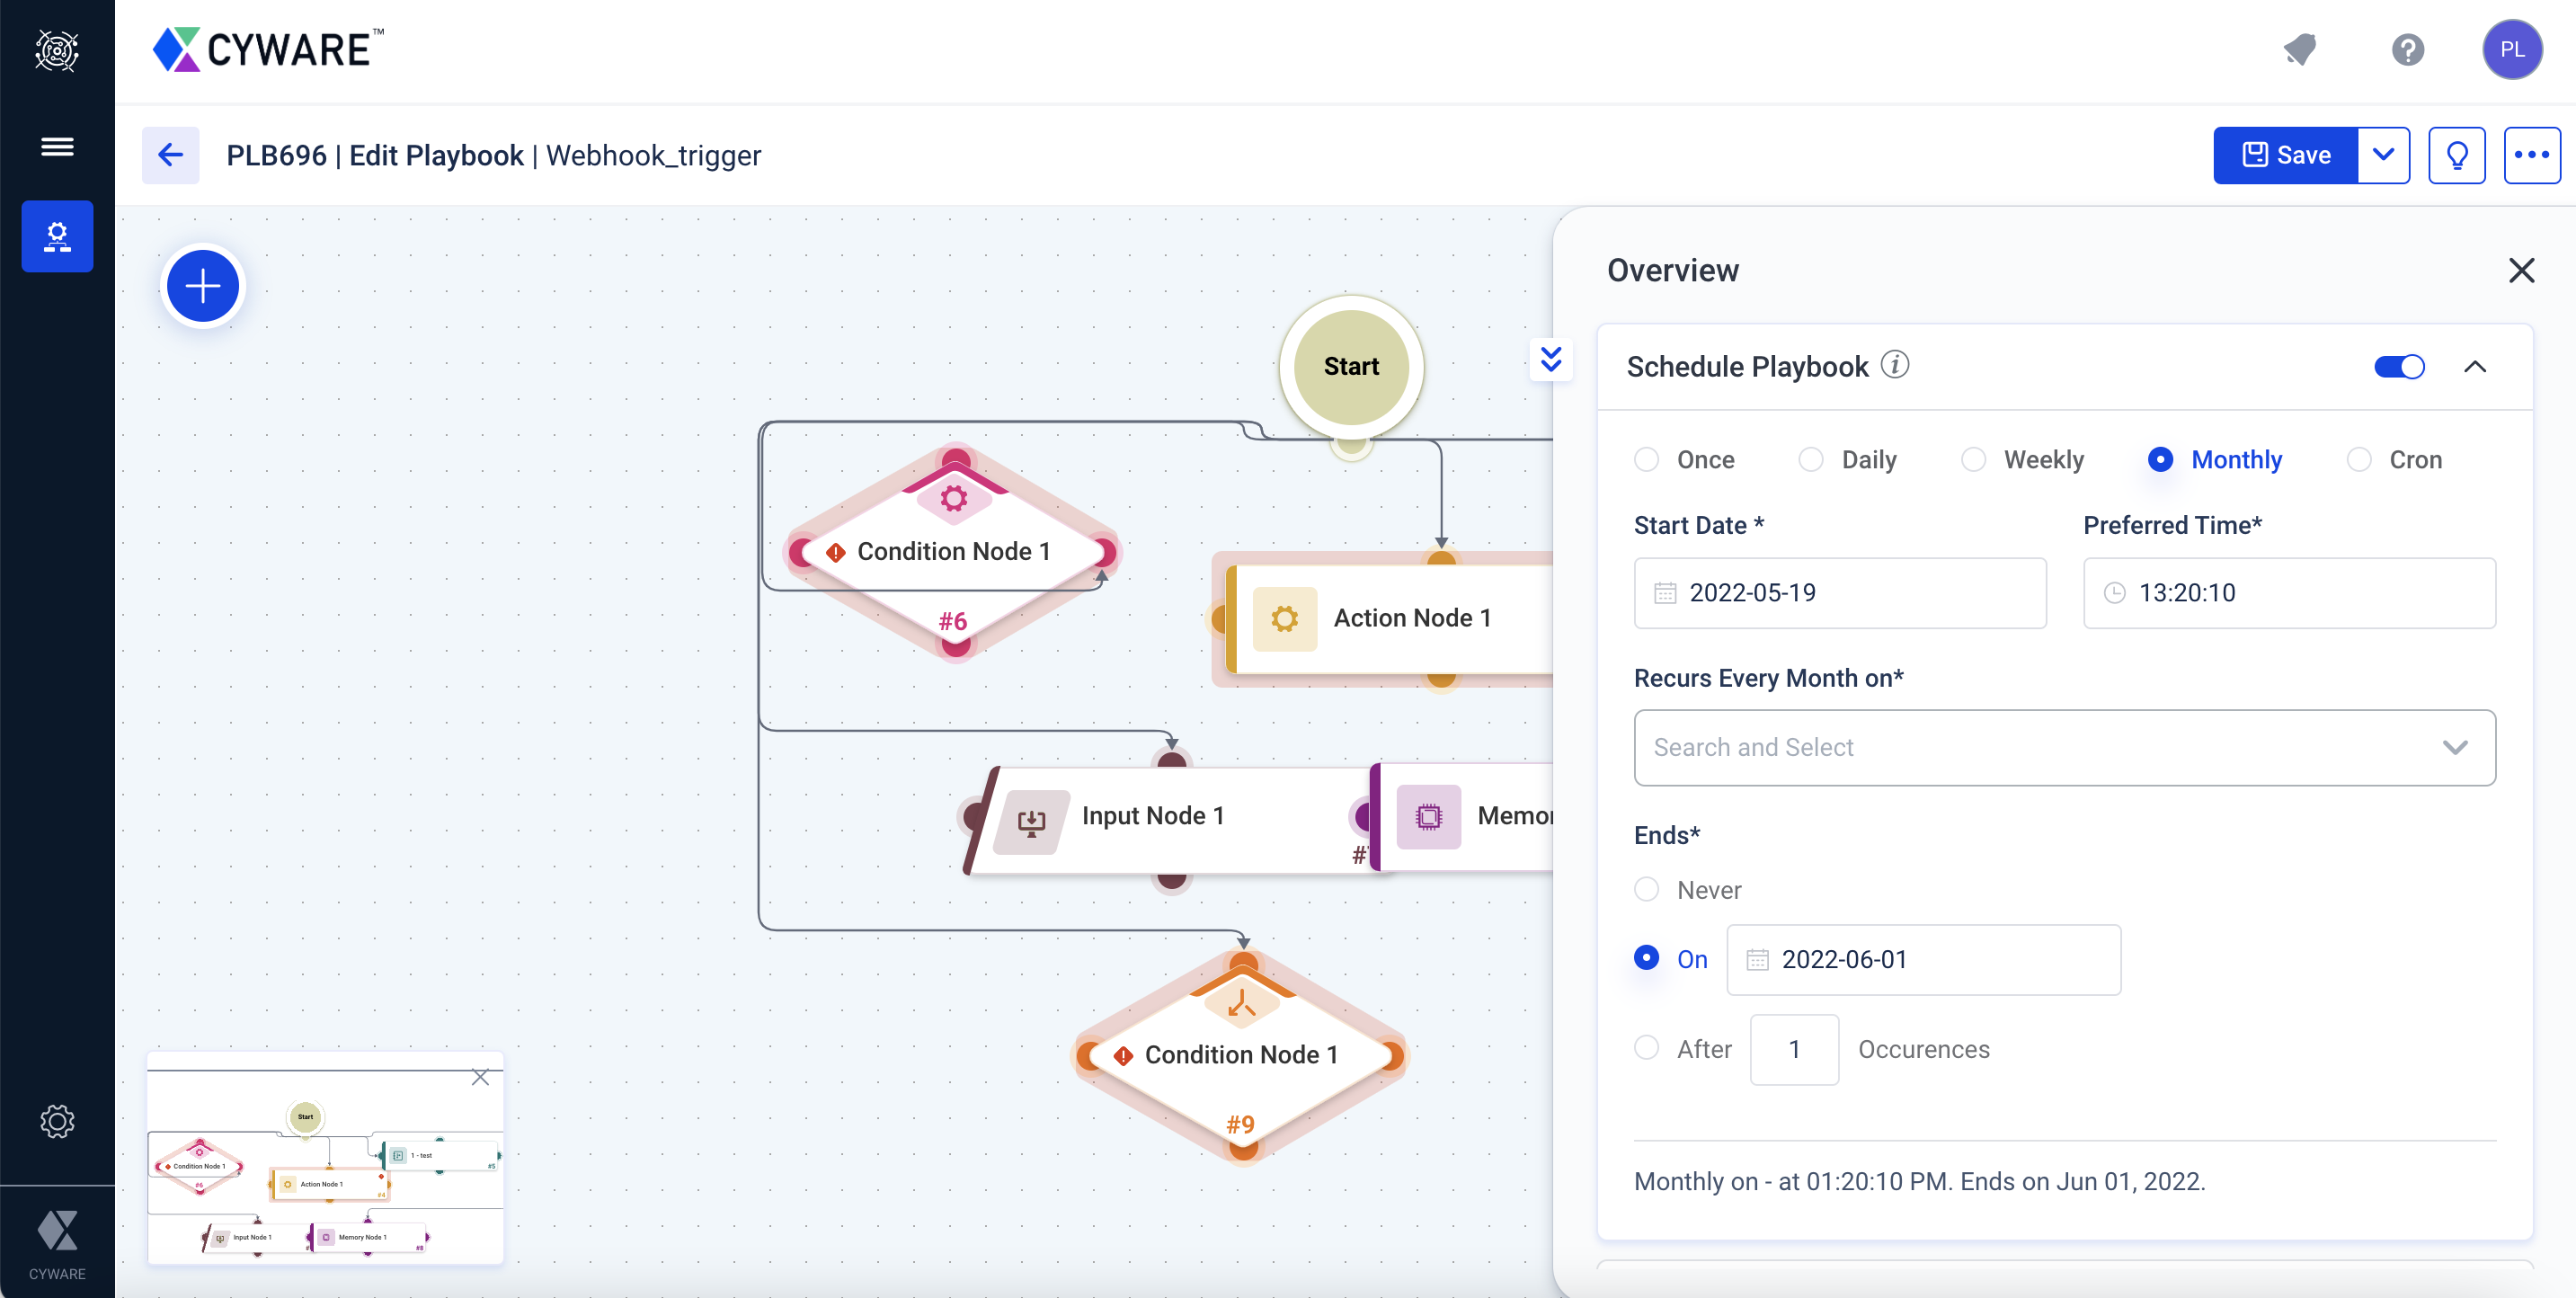
Task: Click the After occurrences number stepper
Action: pyautogui.click(x=1791, y=1050)
